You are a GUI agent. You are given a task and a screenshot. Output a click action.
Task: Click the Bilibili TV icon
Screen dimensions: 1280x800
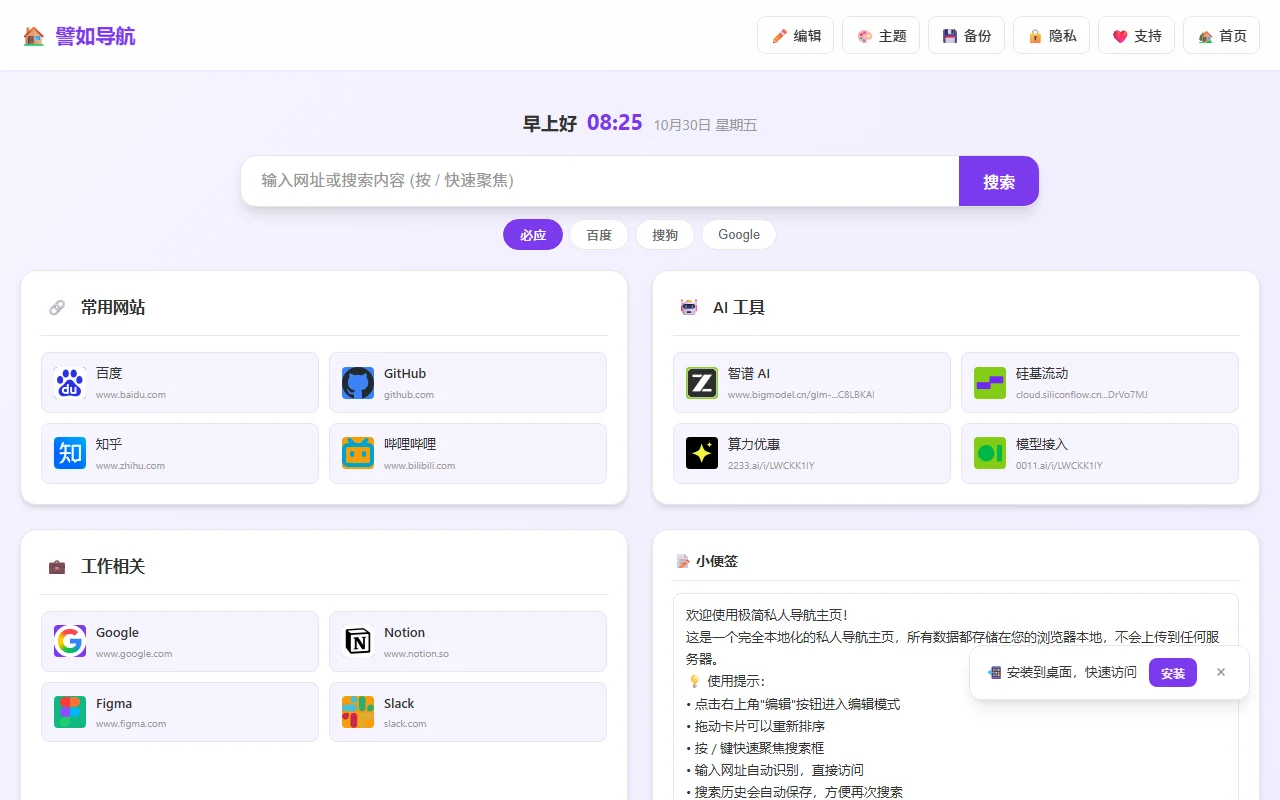pyautogui.click(x=358, y=453)
